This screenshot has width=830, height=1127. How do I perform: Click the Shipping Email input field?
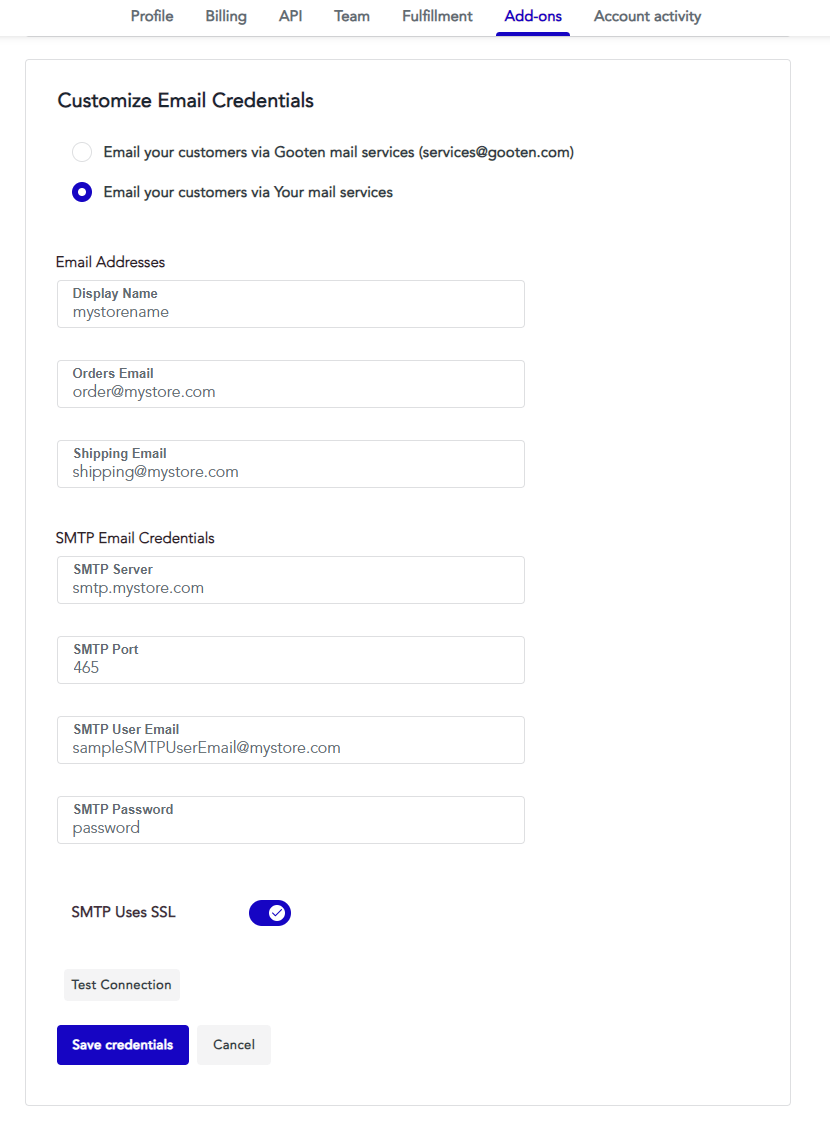click(x=290, y=464)
